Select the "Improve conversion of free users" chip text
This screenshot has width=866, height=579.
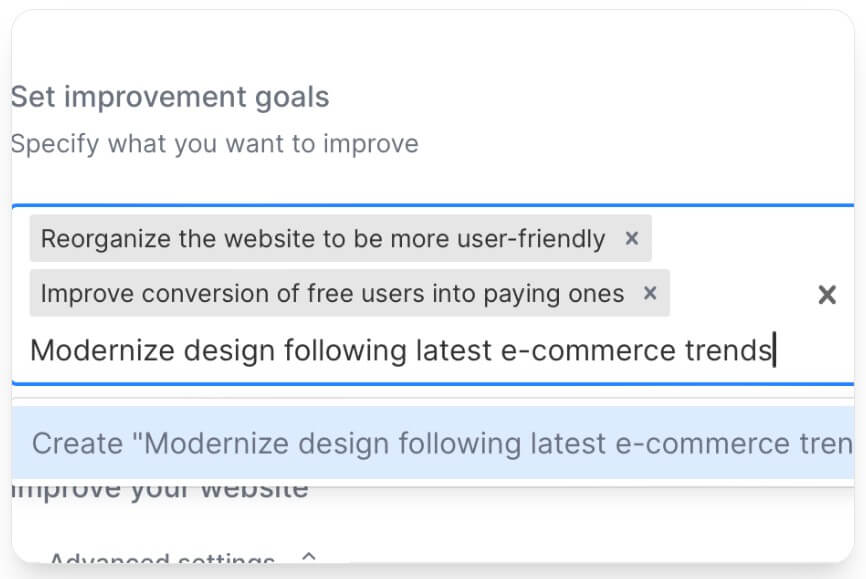click(x=332, y=293)
